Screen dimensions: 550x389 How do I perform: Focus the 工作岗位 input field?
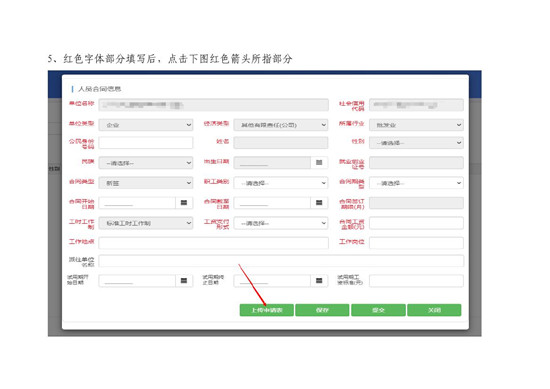416,243
